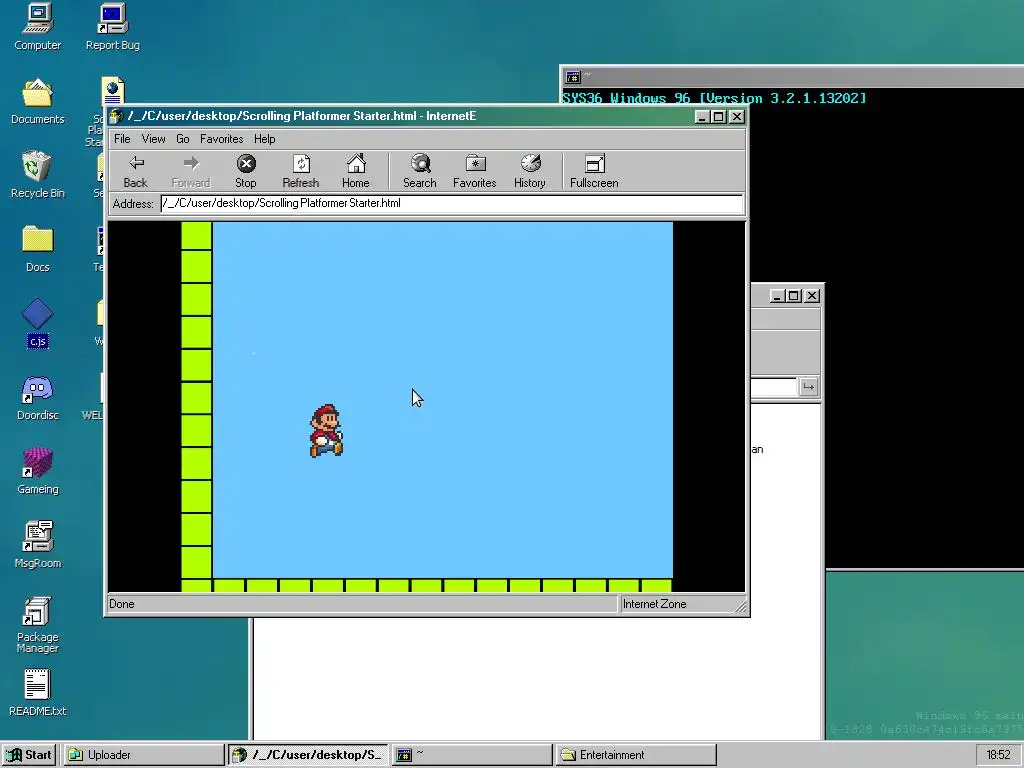The height and width of the screenshot is (768, 1024).
Task: Open the File menu
Action: [x=122, y=138]
